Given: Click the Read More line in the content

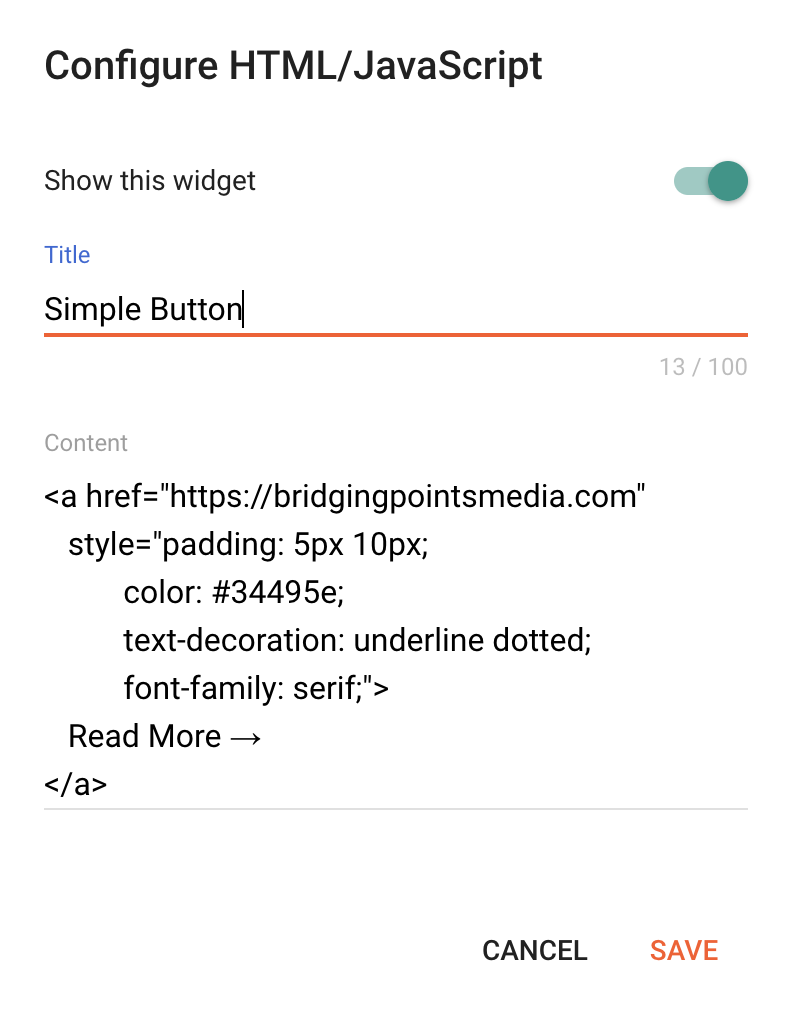Looking at the screenshot, I should pyautogui.click(x=163, y=736).
